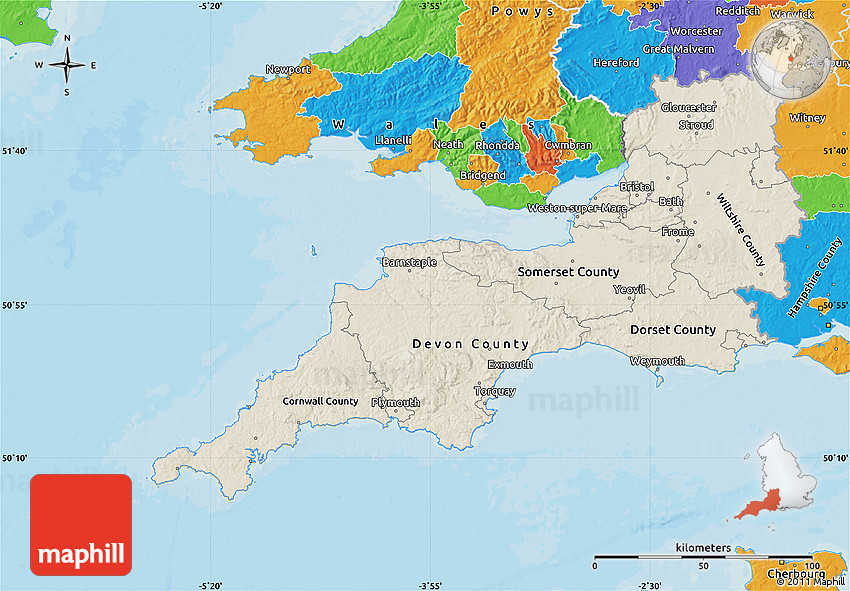Image resolution: width=850 pixels, height=591 pixels.
Task: Click the Somerset County label
Action: tap(568, 272)
